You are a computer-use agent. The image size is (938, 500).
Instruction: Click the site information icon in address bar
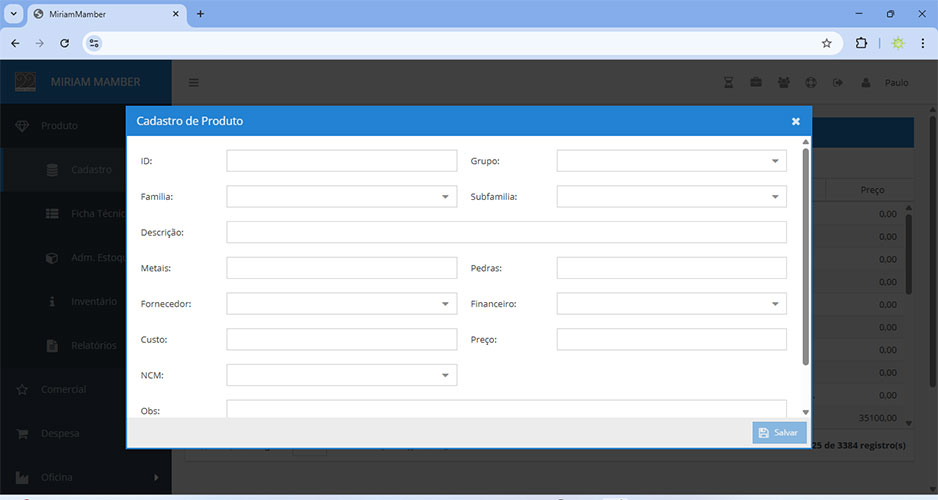click(94, 43)
